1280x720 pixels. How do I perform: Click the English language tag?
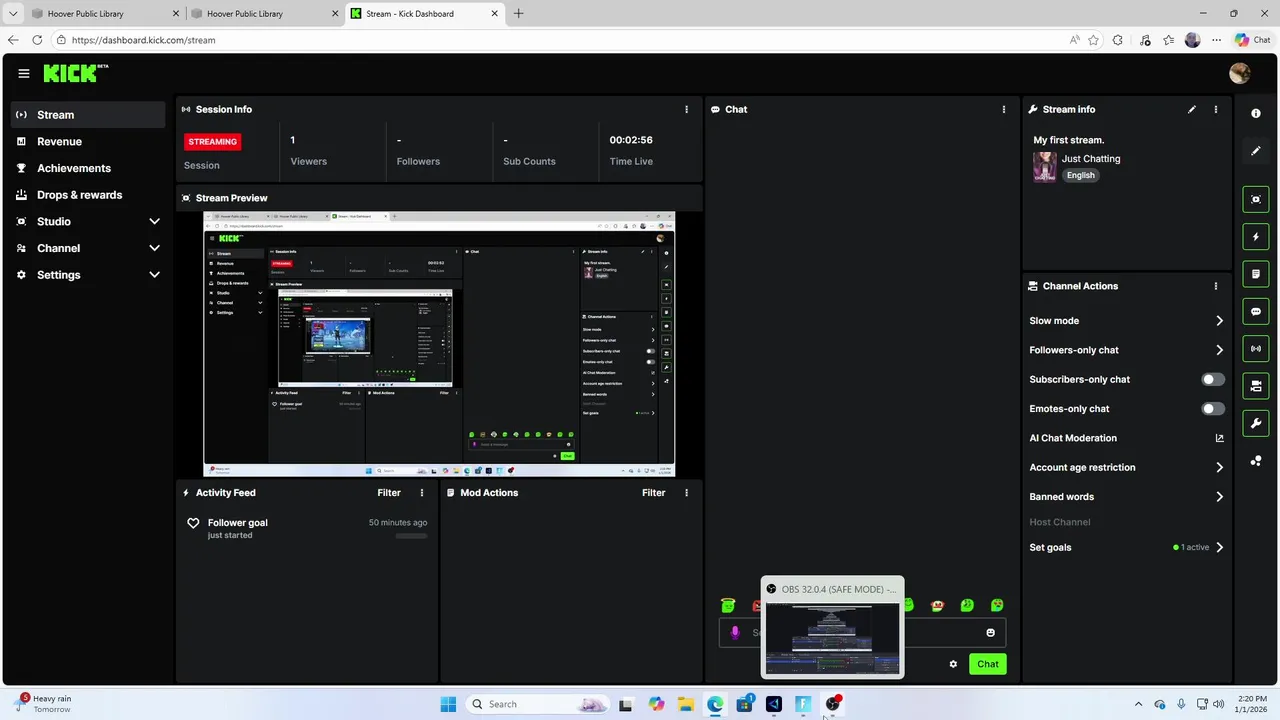coord(1080,175)
